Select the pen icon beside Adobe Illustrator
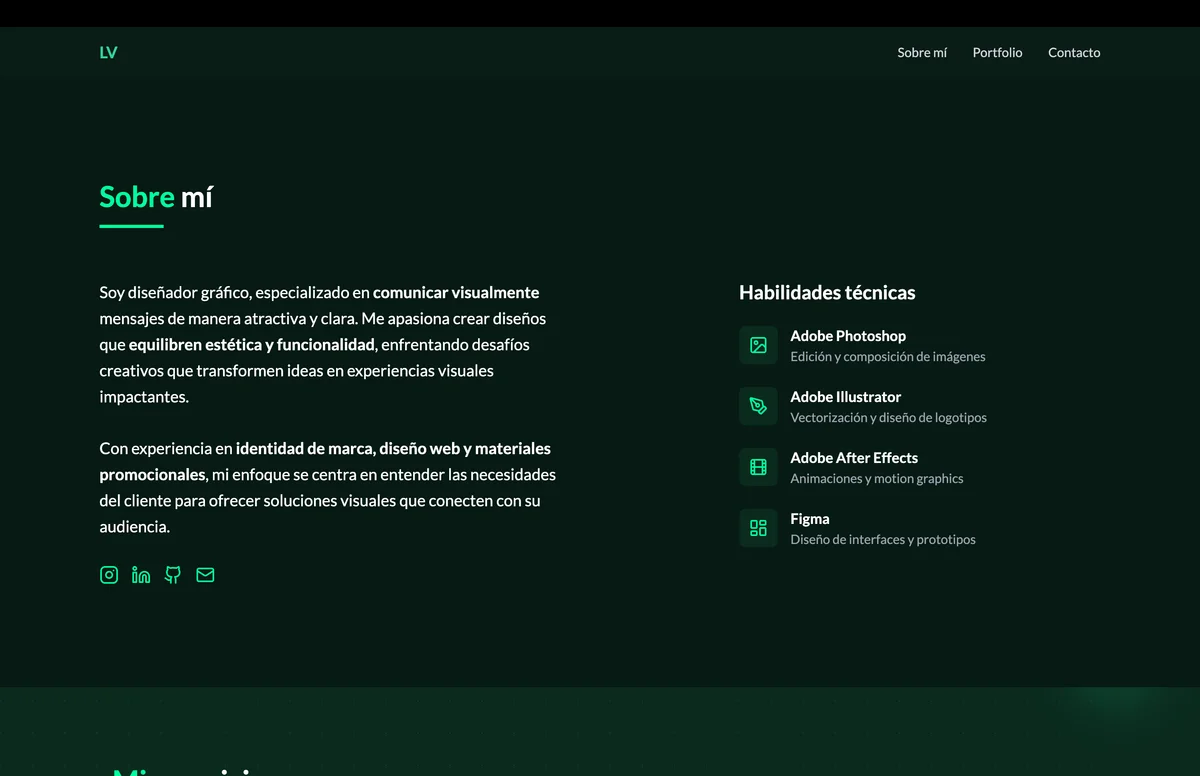1200x776 pixels. pos(758,406)
